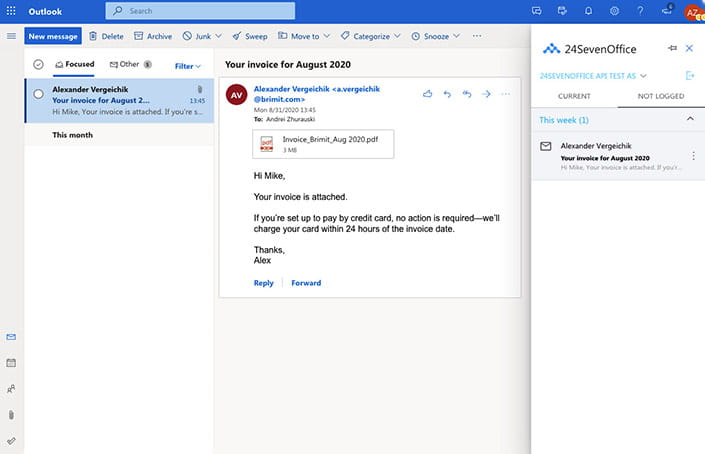
Task: Open the My Day icon in header
Action: pos(562,11)
